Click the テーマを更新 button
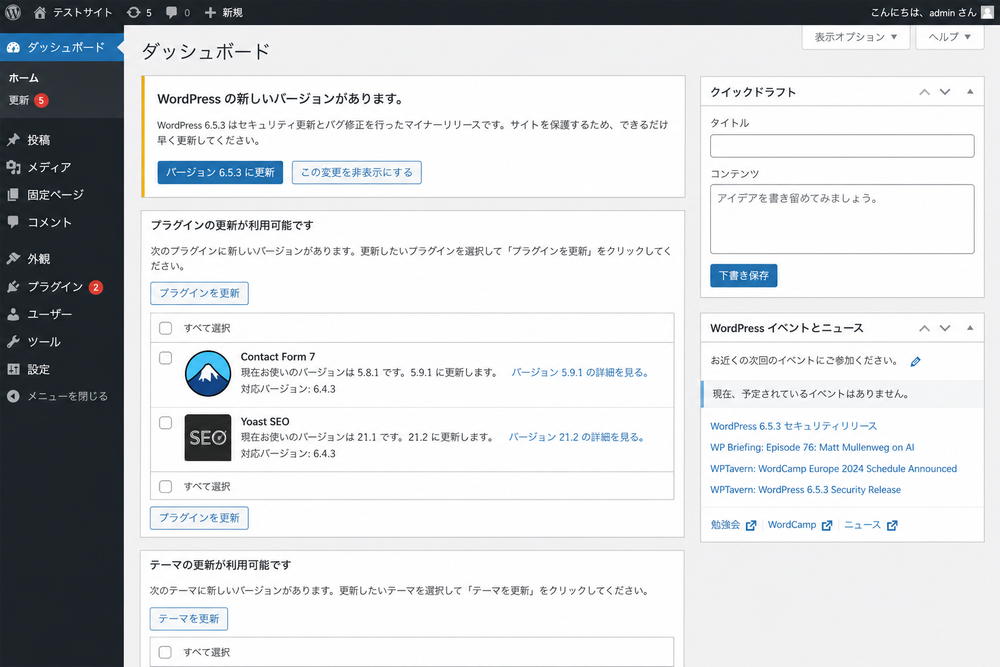 (x=189, y=619)
